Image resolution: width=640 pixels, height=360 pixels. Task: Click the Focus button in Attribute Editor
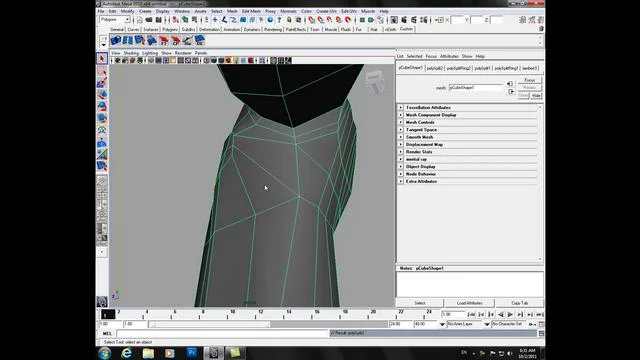(530, 80)
